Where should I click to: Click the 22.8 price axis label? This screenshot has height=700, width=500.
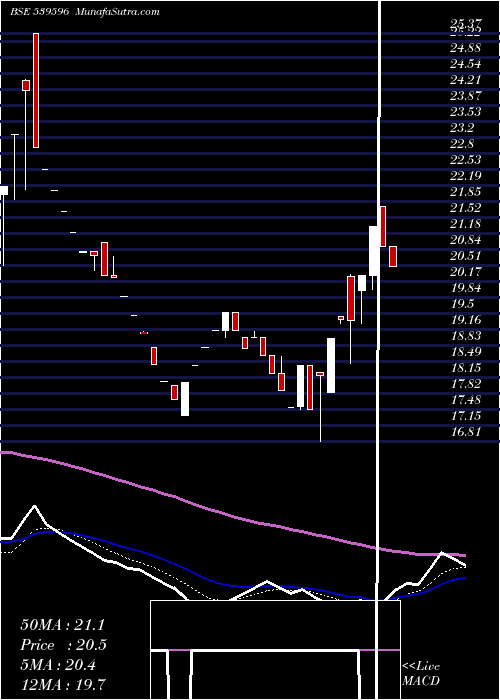click(x=462, y=144)
